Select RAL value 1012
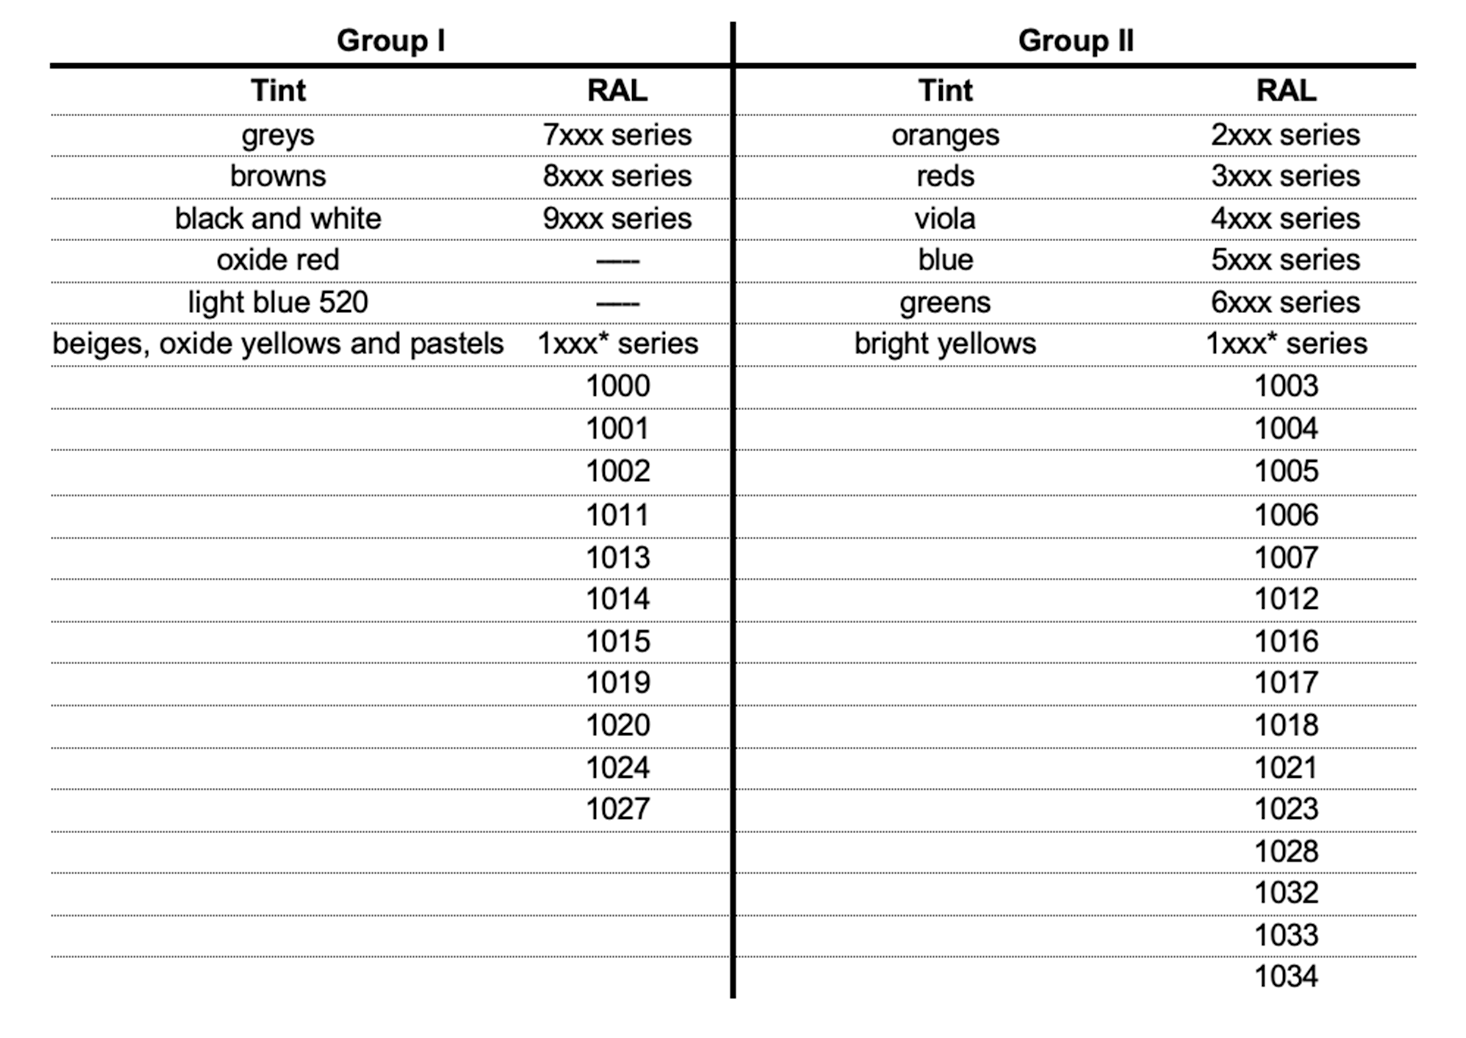 1286,599
